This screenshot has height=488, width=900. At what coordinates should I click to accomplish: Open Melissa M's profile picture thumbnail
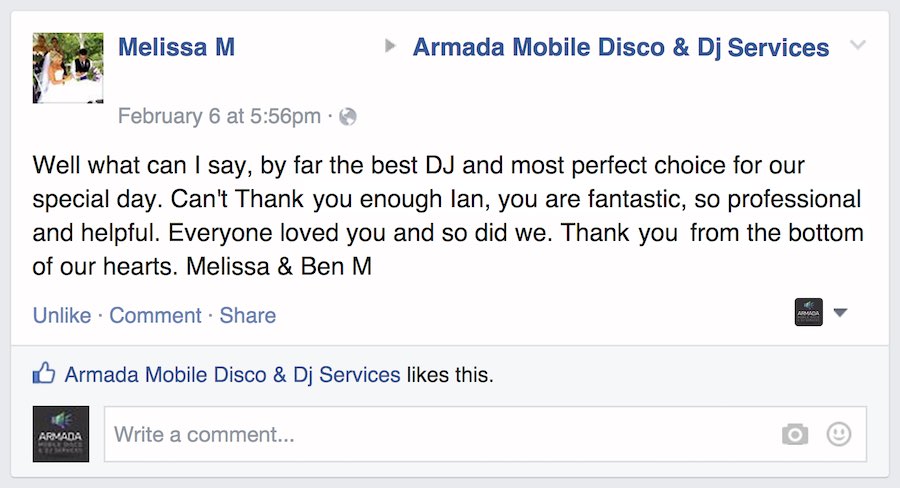[68, 68]
